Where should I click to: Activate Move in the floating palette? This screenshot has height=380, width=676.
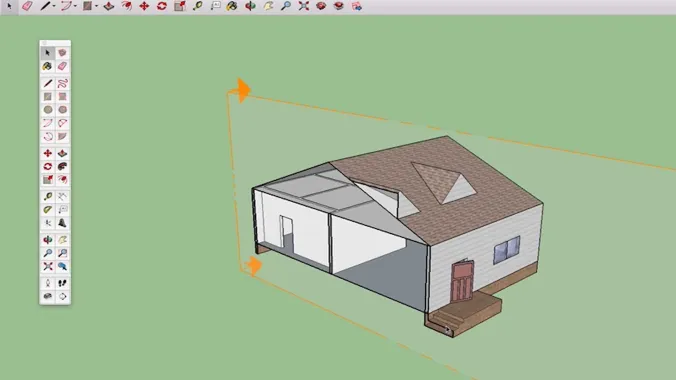coord(48,153)
